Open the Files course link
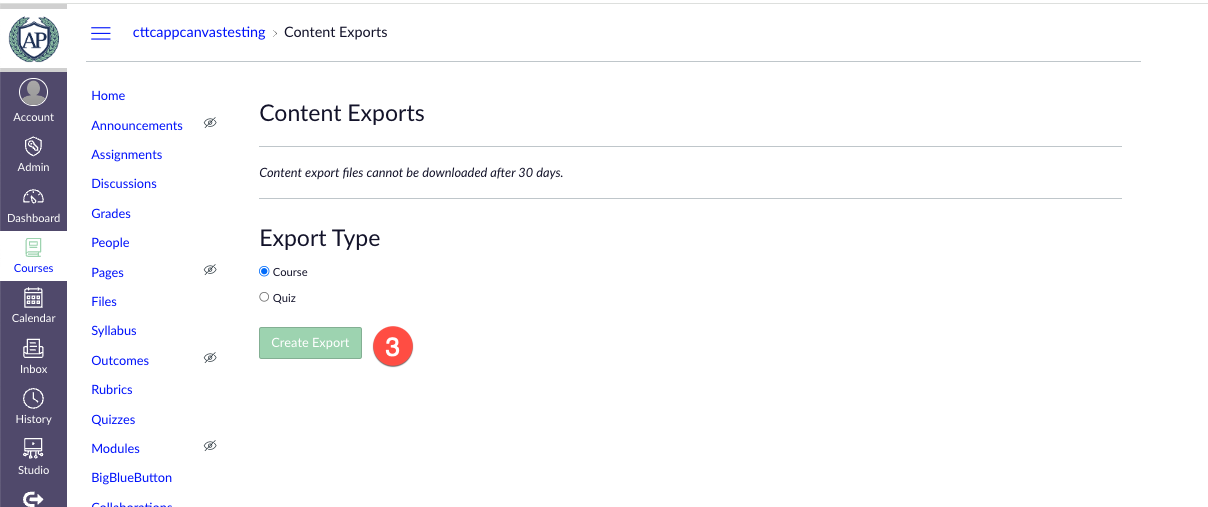 (x=104, y=302)
